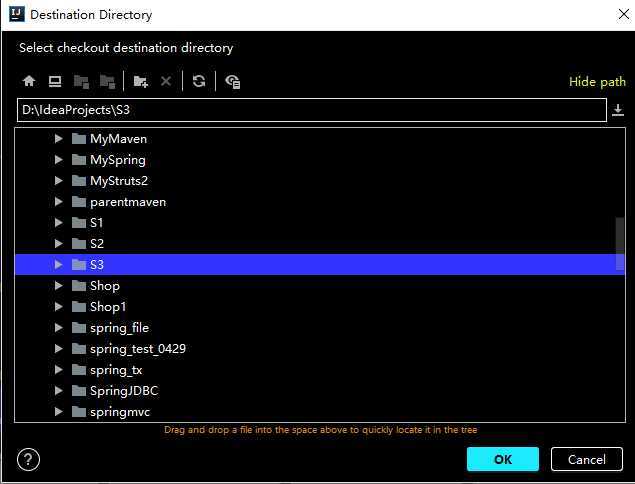Click the SpringJDBC folder icon

[x=79, y=390]
